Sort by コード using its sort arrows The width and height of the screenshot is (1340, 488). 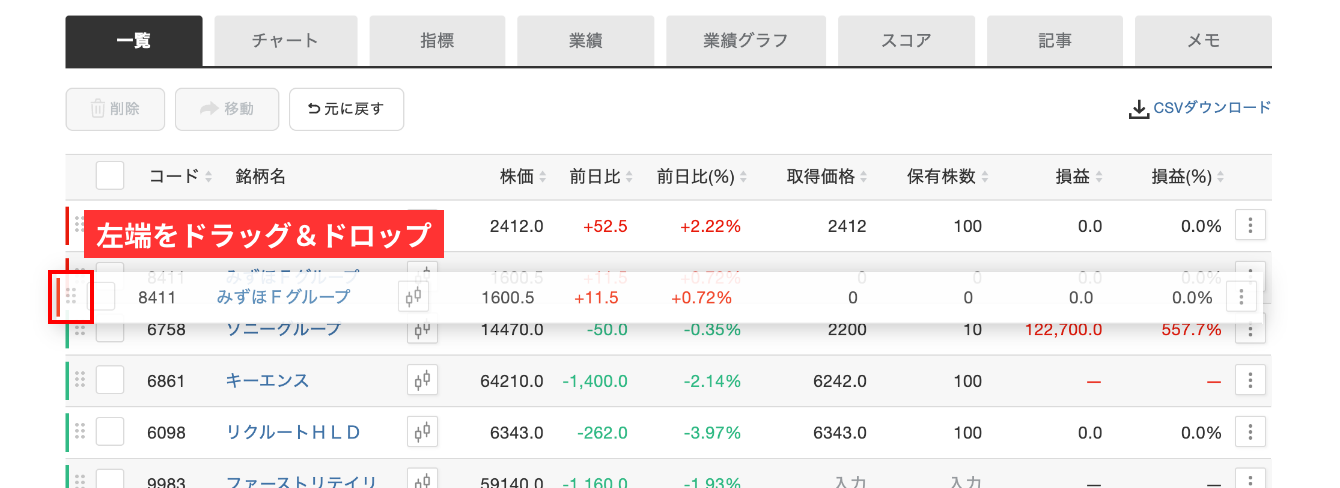pos(209,177)
